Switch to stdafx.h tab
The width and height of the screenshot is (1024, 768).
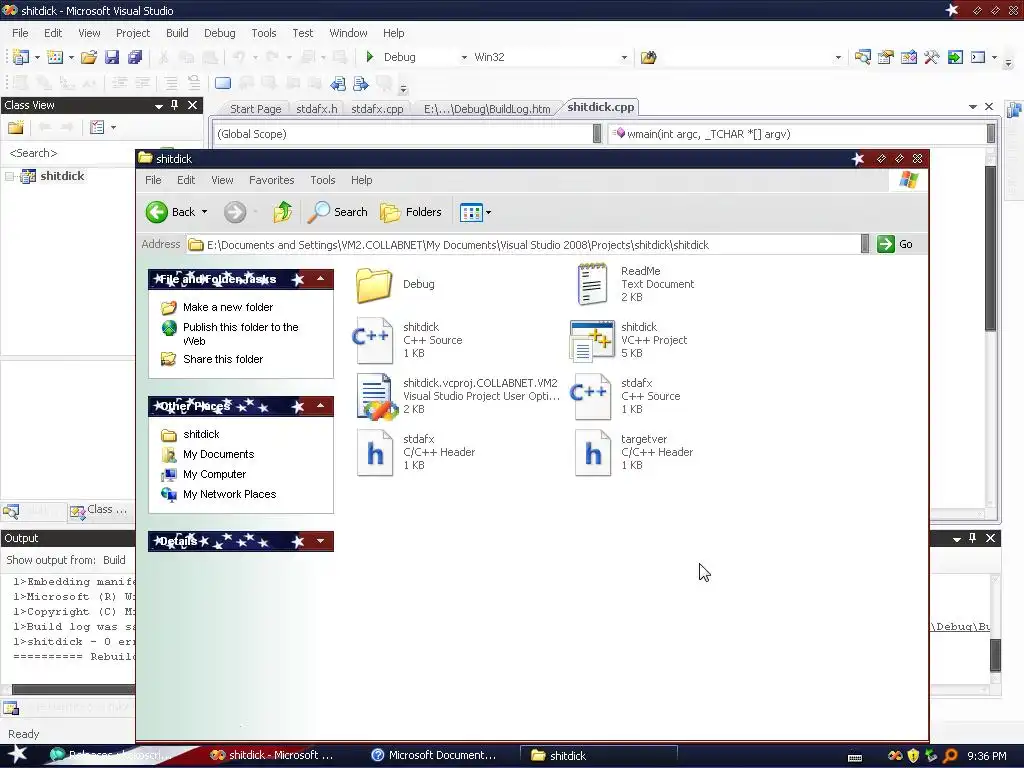tap(317, 109)
